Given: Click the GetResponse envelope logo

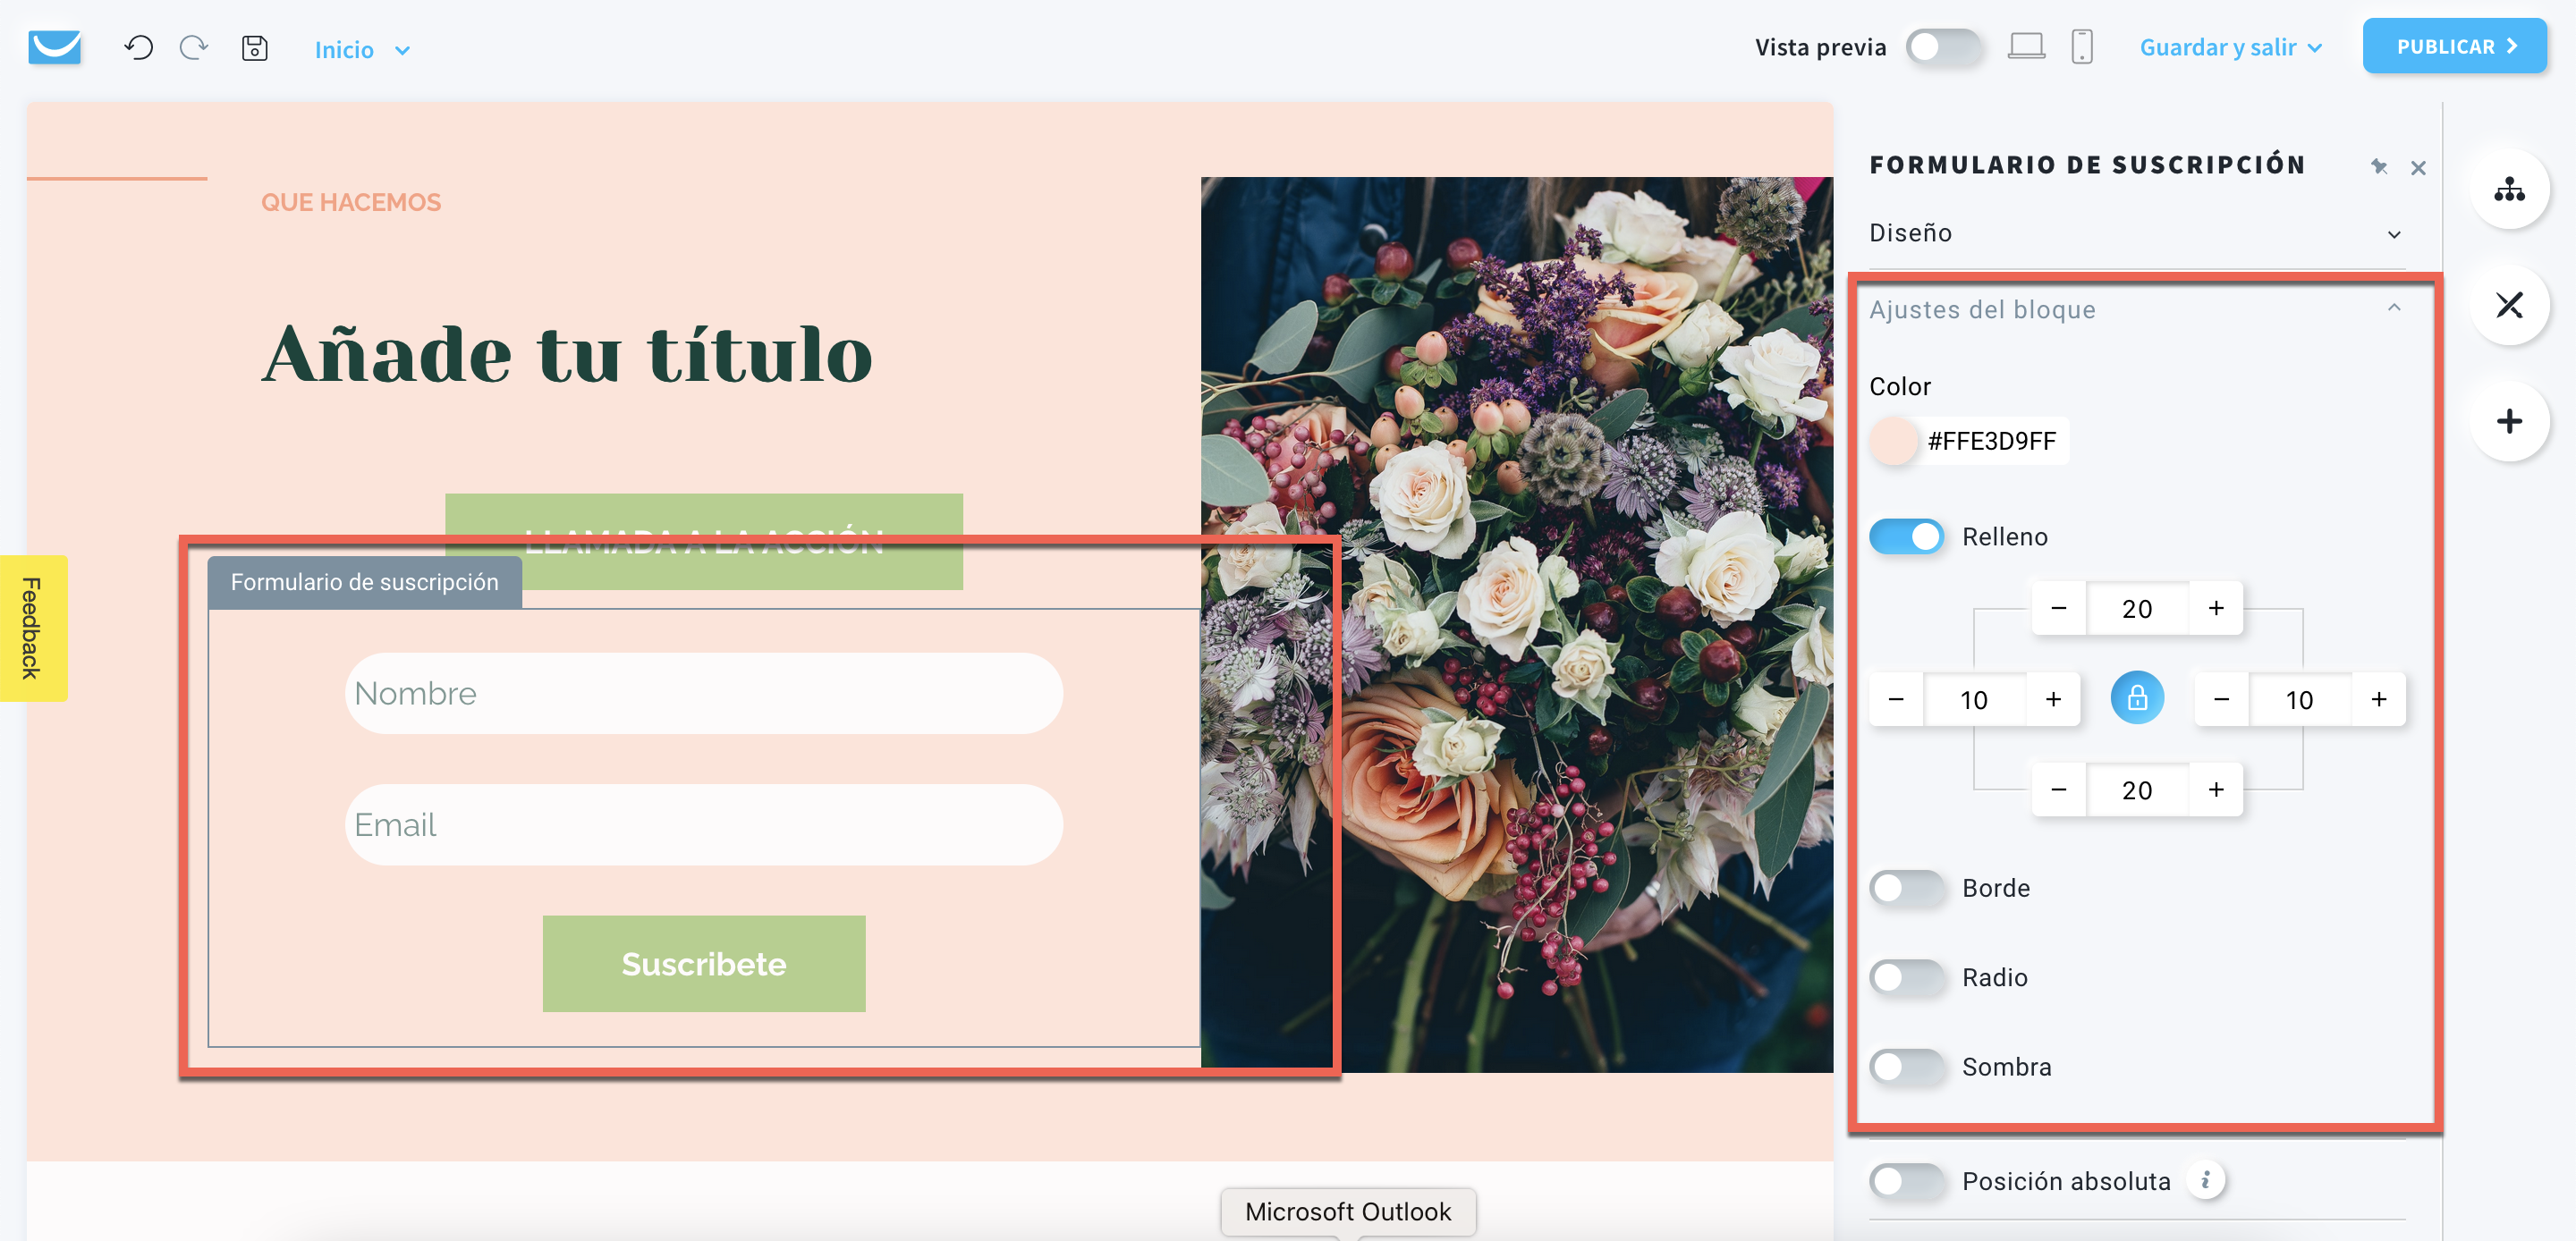Looking at the screenshot, I should click(54, 47).
